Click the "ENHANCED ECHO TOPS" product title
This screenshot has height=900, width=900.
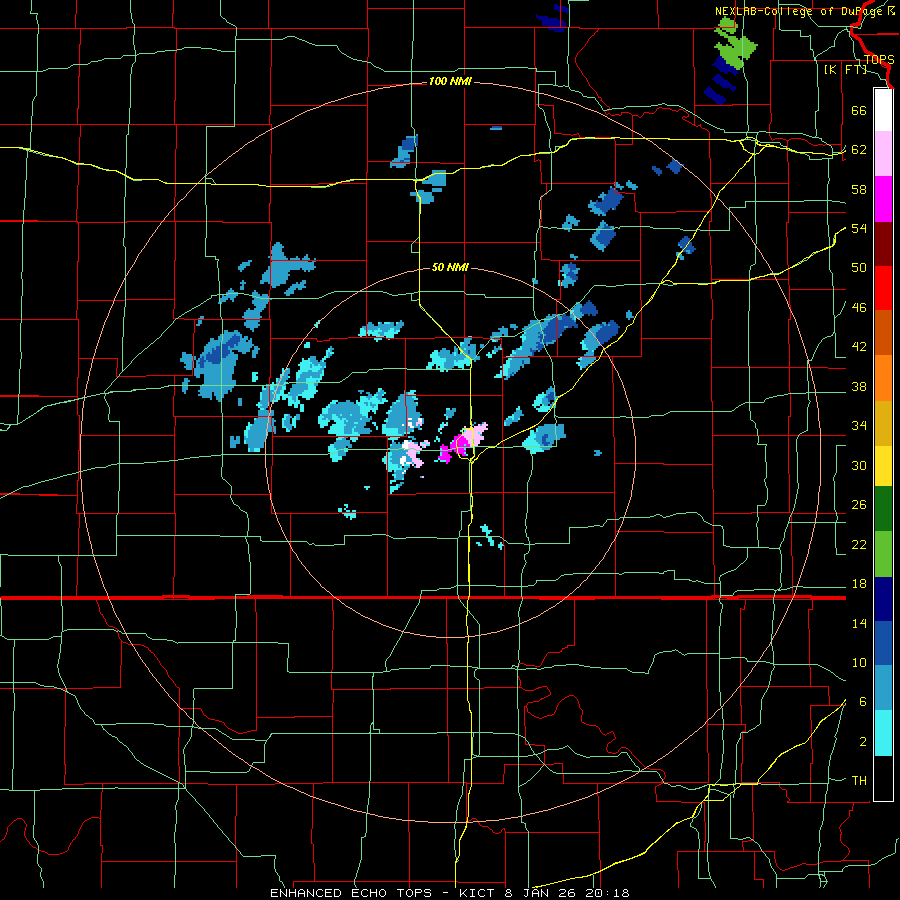[350, 893]
